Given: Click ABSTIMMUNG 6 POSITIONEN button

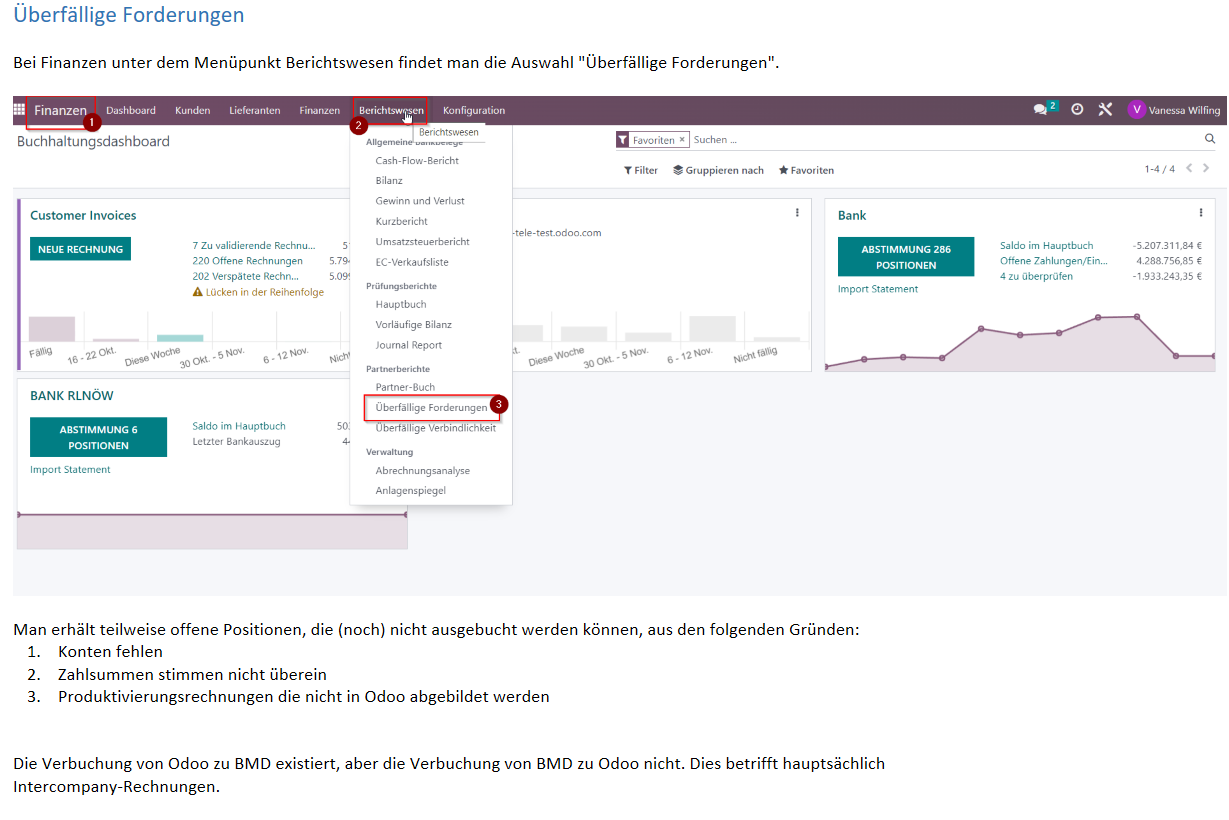Looking at the screenshot, I should point(98,437).
